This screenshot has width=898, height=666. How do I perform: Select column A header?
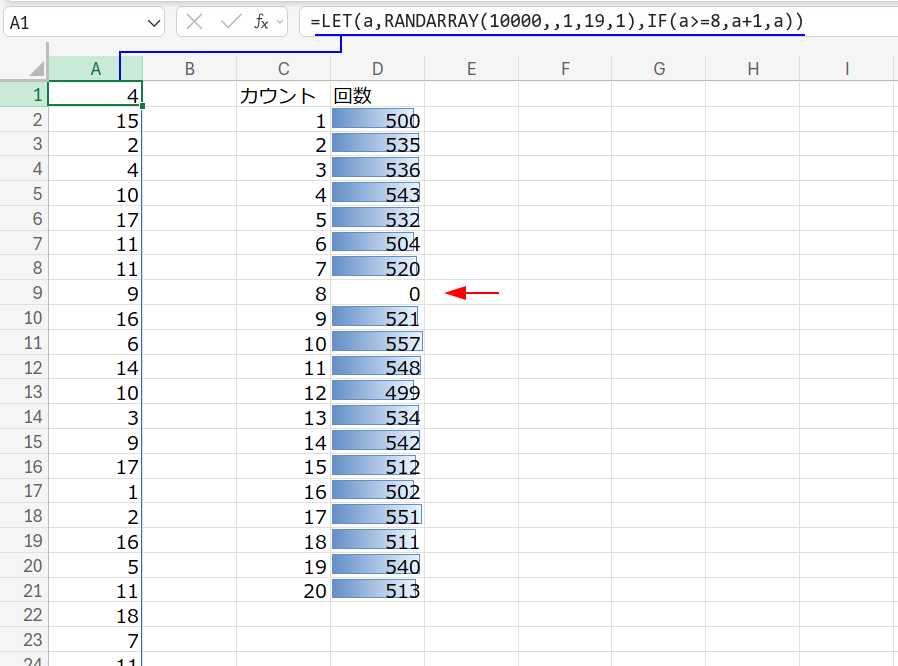95,68
